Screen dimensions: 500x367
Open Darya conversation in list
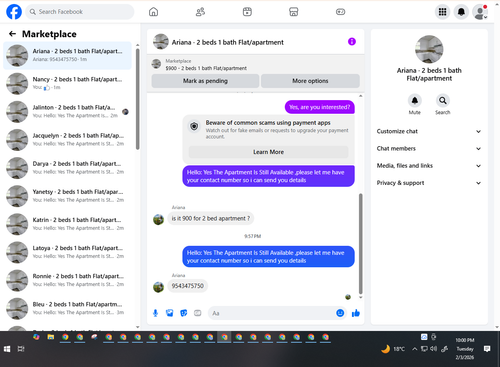coord(67,168)
